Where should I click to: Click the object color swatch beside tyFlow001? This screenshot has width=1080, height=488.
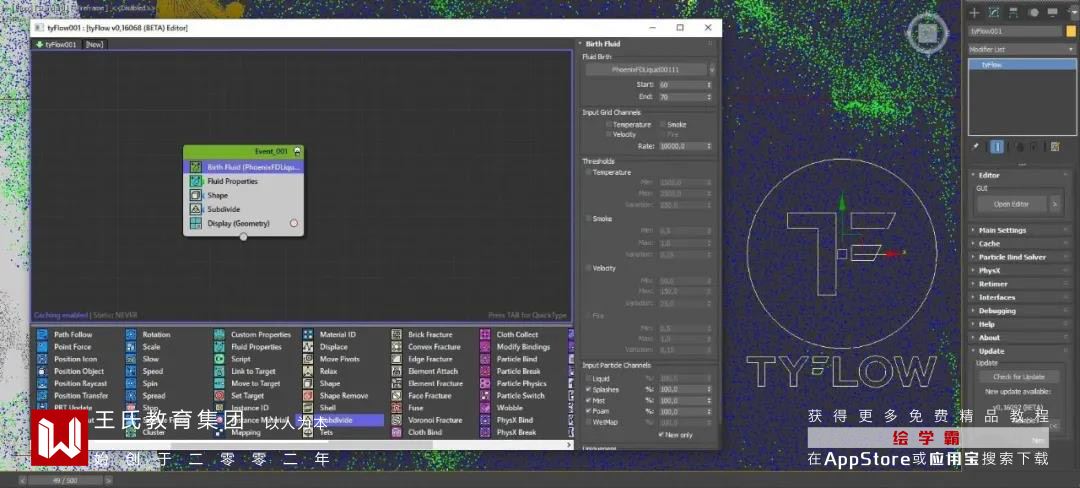click(1070, 31)
